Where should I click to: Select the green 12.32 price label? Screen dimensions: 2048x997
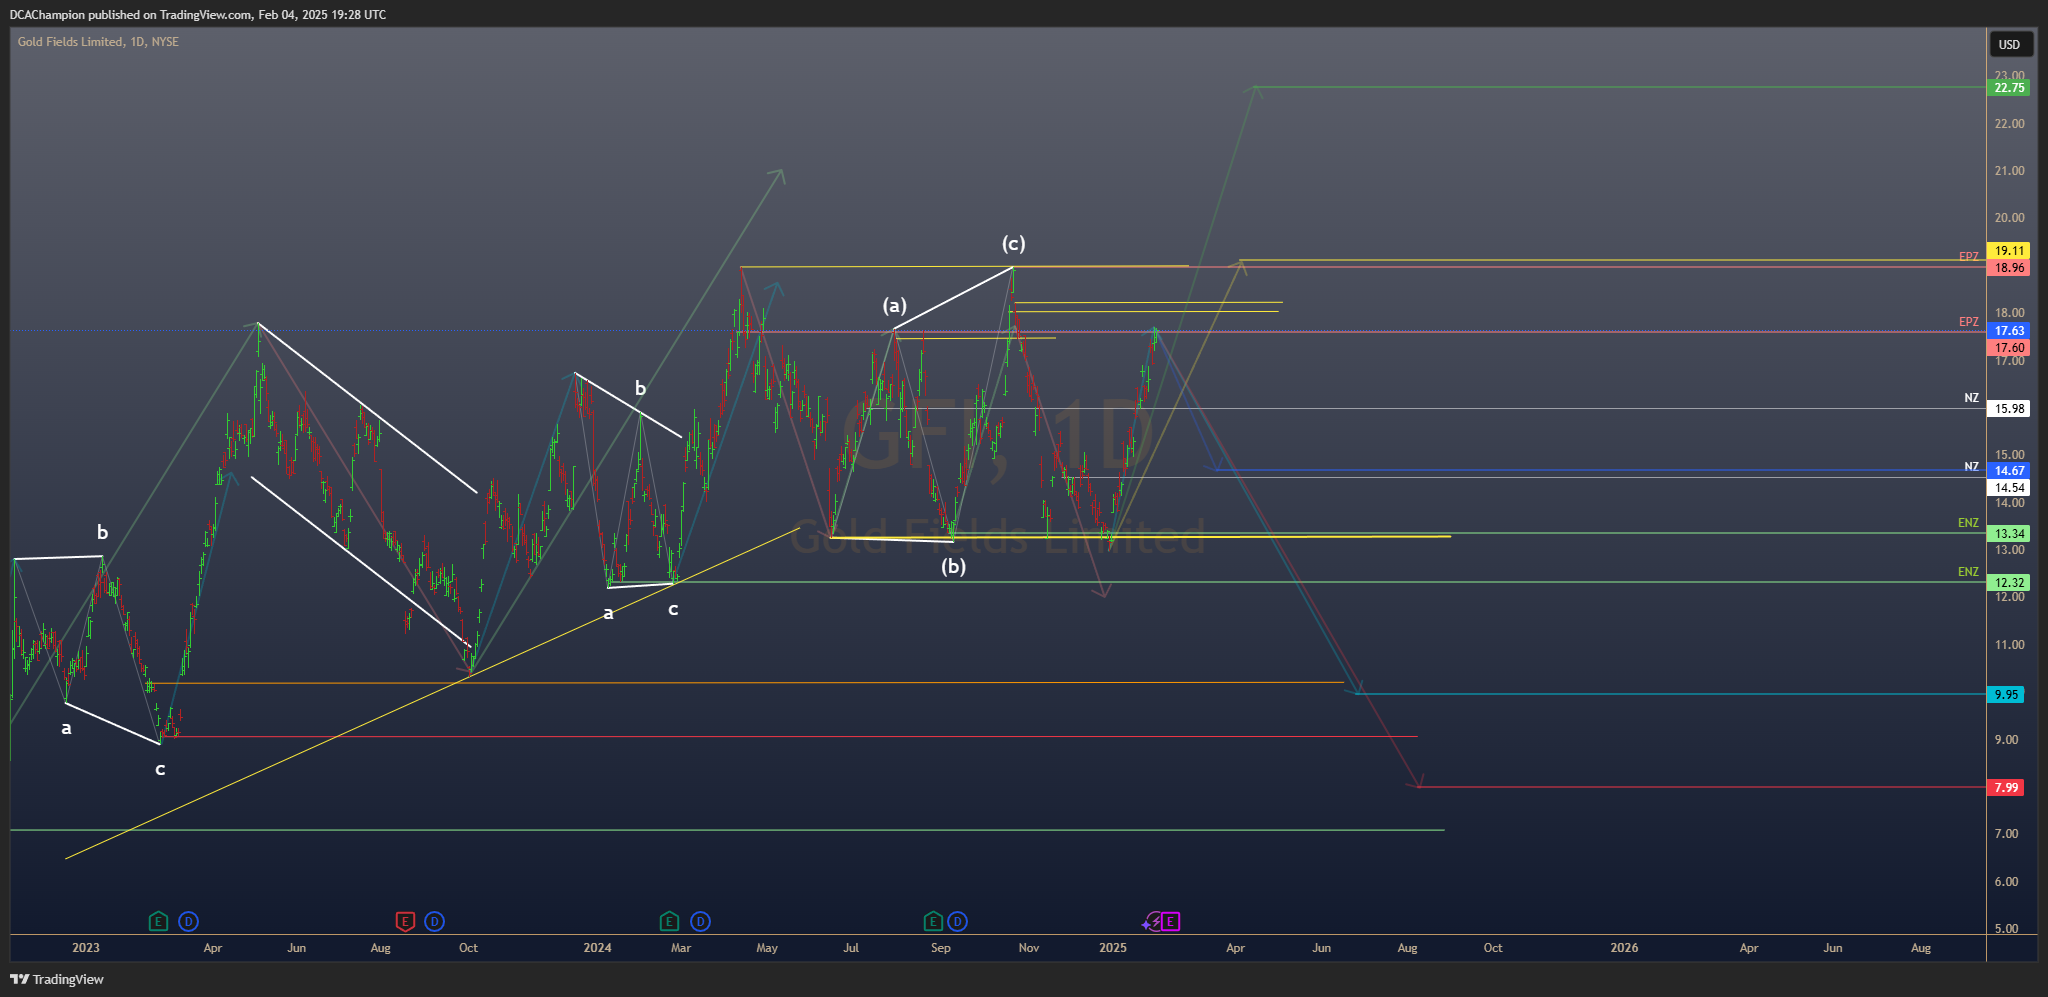[2009, 583]
